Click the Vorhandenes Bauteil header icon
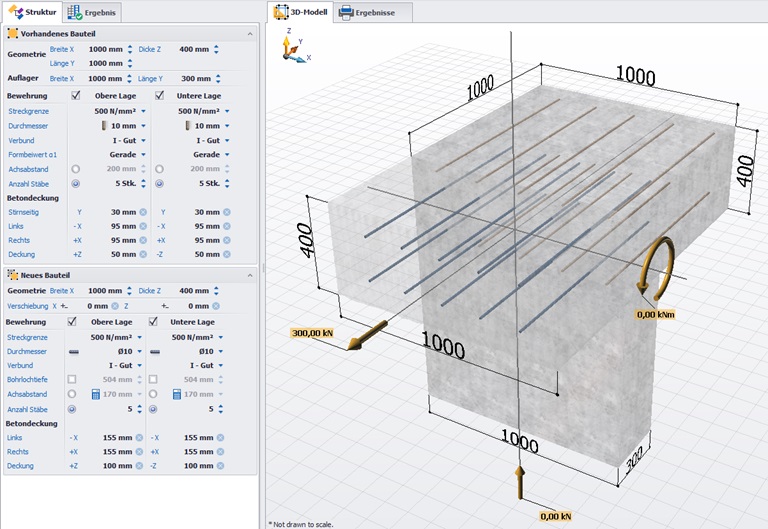This screenshot has width=768, height=529. (x=13, y=33)
